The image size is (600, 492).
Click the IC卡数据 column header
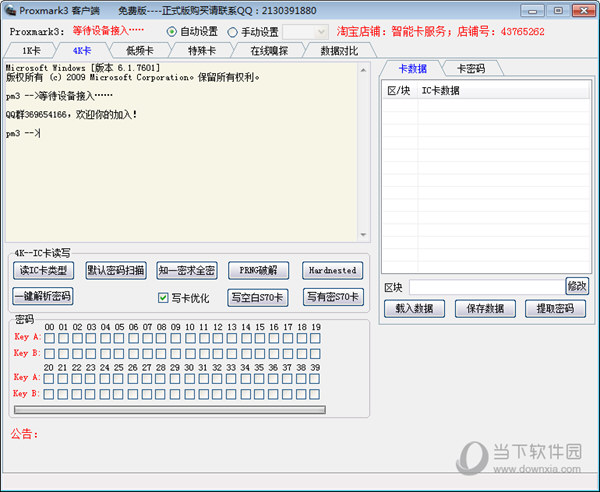click(503, 91)
